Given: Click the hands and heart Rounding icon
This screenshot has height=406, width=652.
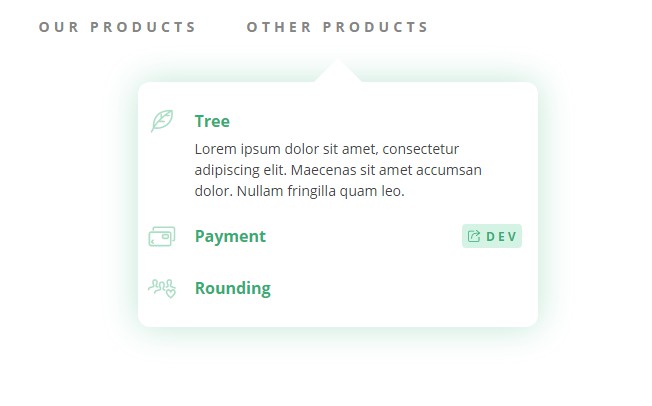Looking at the screenshot, I should (x=161, y=289).
